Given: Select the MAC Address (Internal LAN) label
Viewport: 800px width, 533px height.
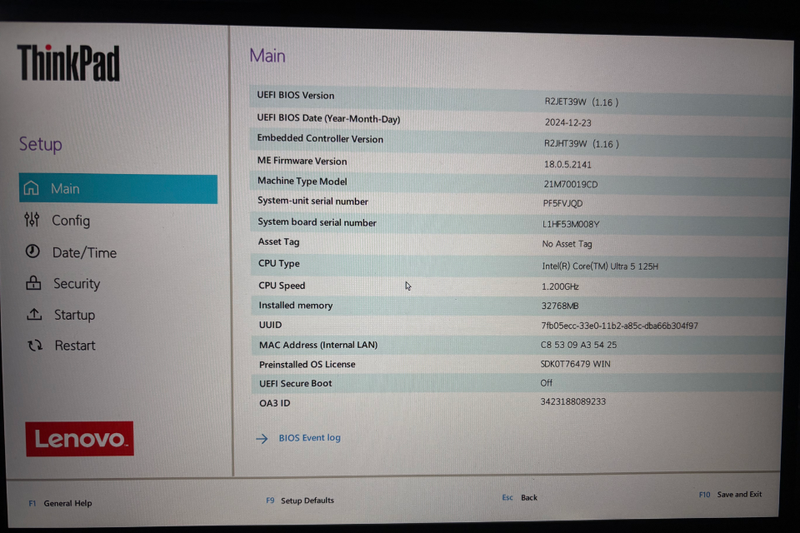Looking at the screenshot, I should (x=318, y=345).
